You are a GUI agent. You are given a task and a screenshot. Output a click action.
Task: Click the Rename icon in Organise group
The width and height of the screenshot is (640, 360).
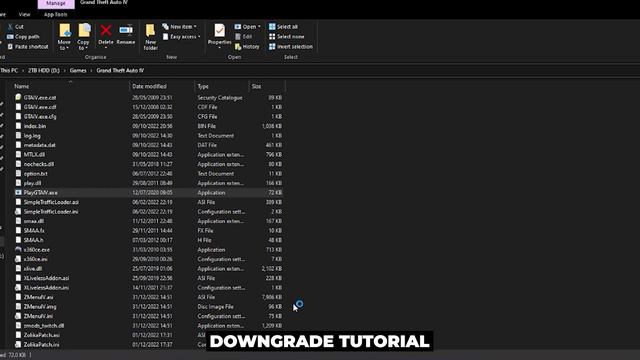pos(126,31)
